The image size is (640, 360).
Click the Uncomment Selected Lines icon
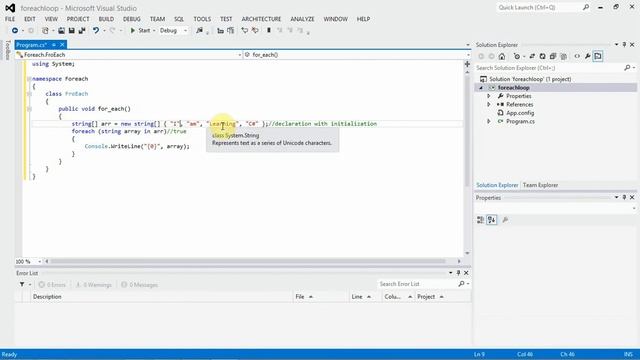click(x=255, y=31)
